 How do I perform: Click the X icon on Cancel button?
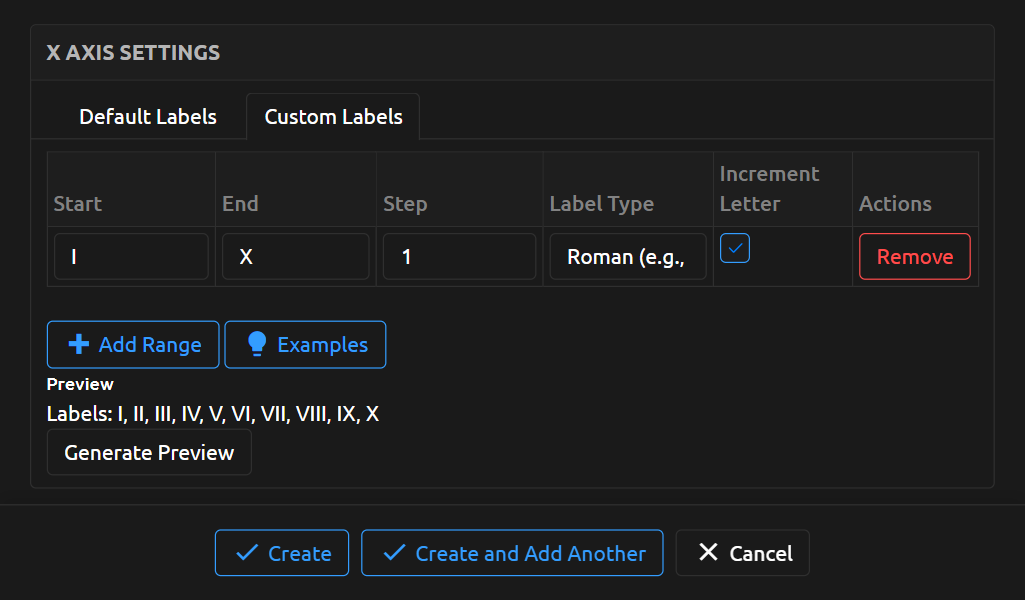[708, 553]
